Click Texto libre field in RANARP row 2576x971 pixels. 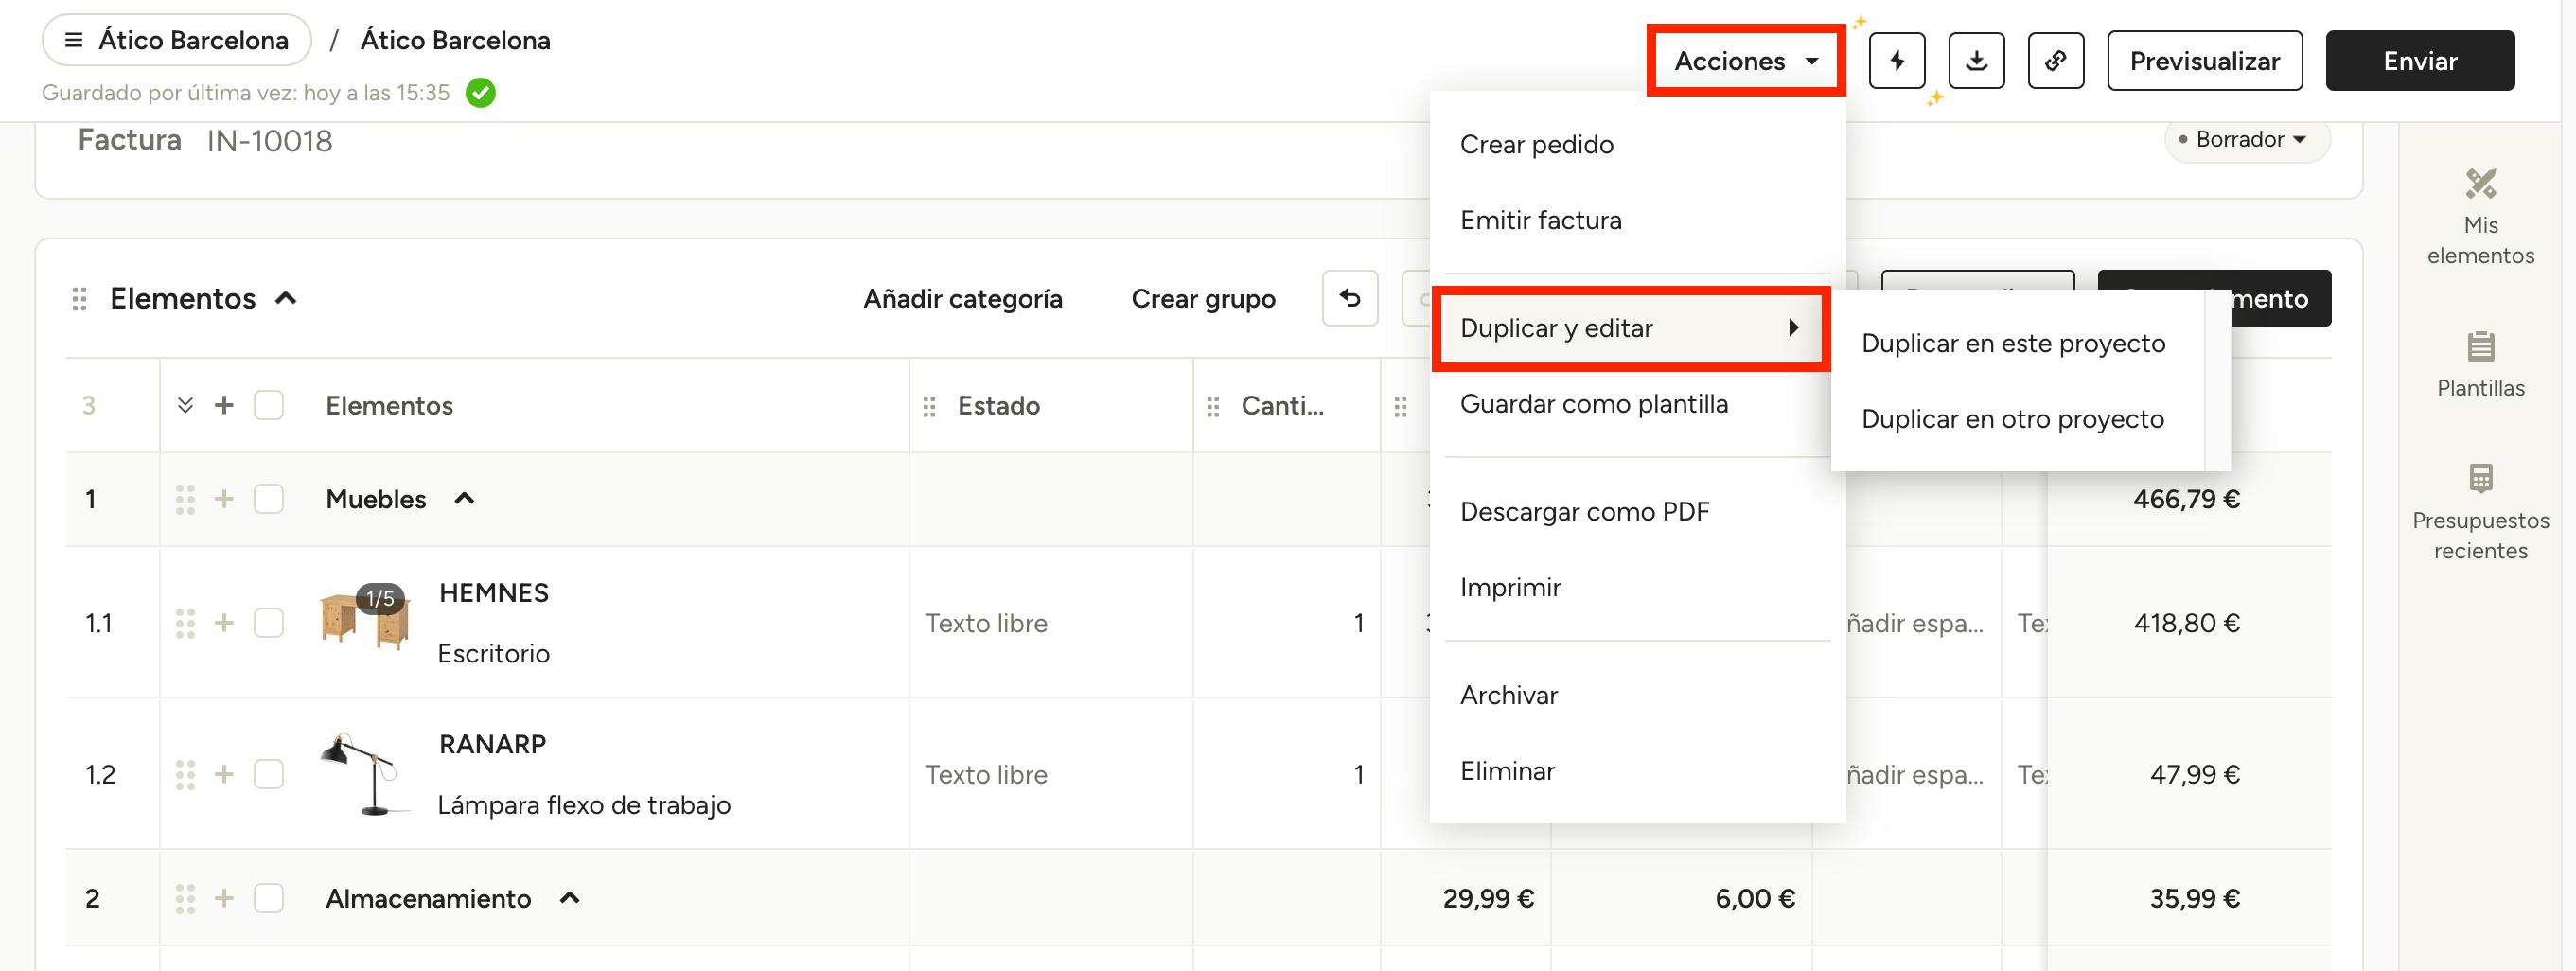coord(986,774)
